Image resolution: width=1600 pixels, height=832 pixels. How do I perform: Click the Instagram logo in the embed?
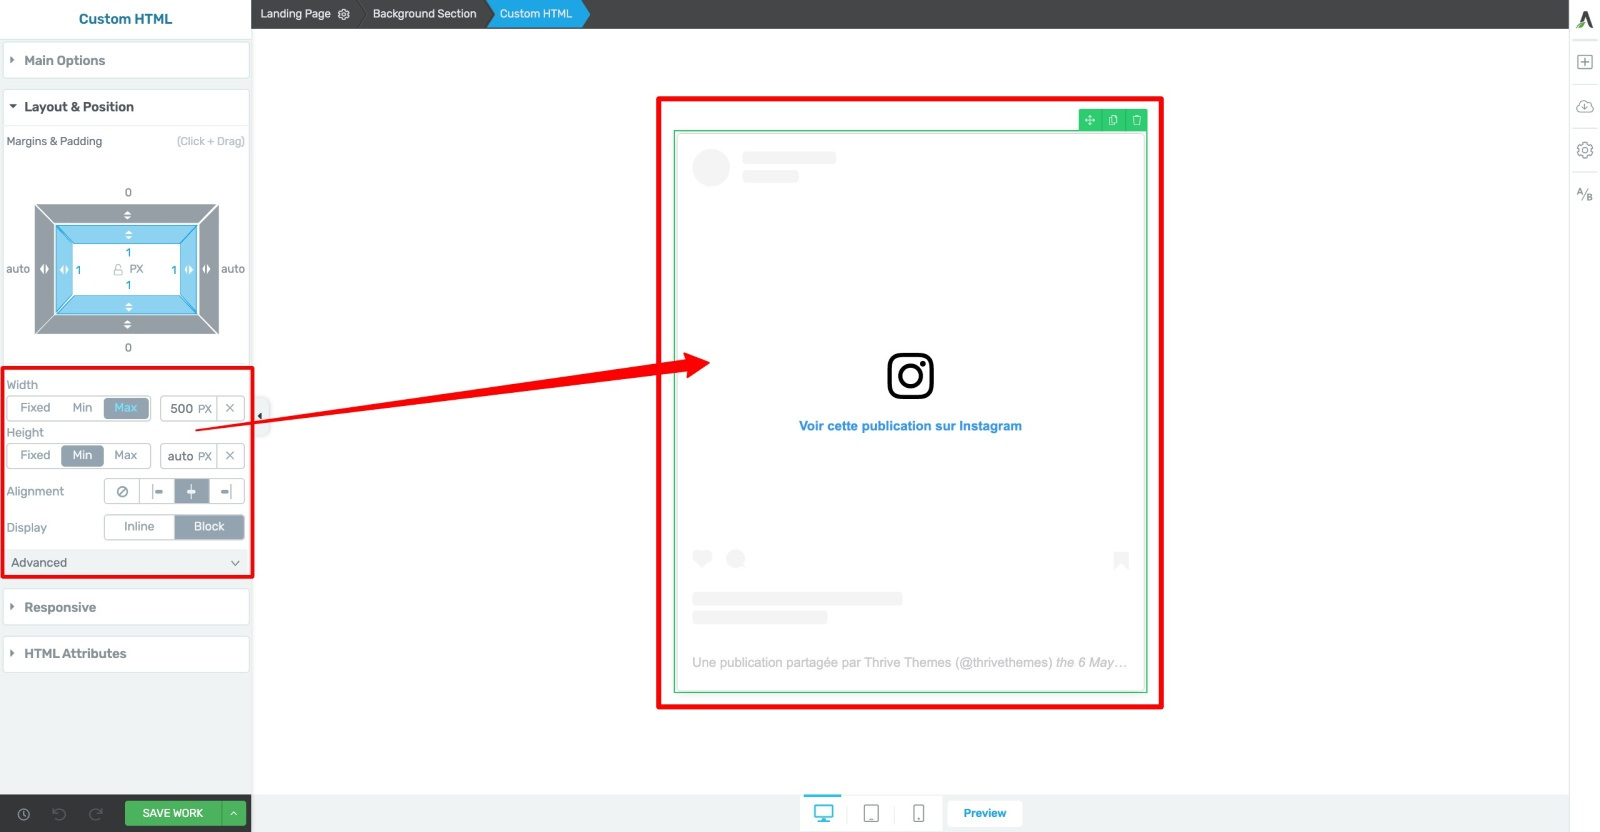click(910, 376)
